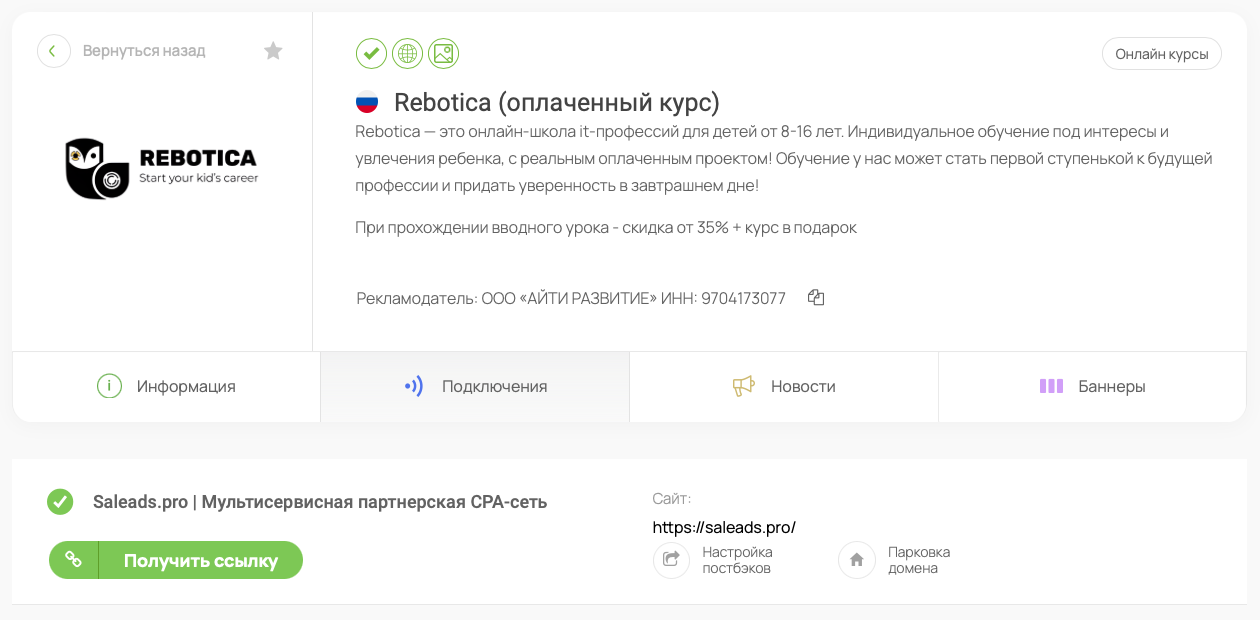This screenshot has height=620, width=1260.
Task: Click the back arrow circle icon
Action: pos(54,51)
